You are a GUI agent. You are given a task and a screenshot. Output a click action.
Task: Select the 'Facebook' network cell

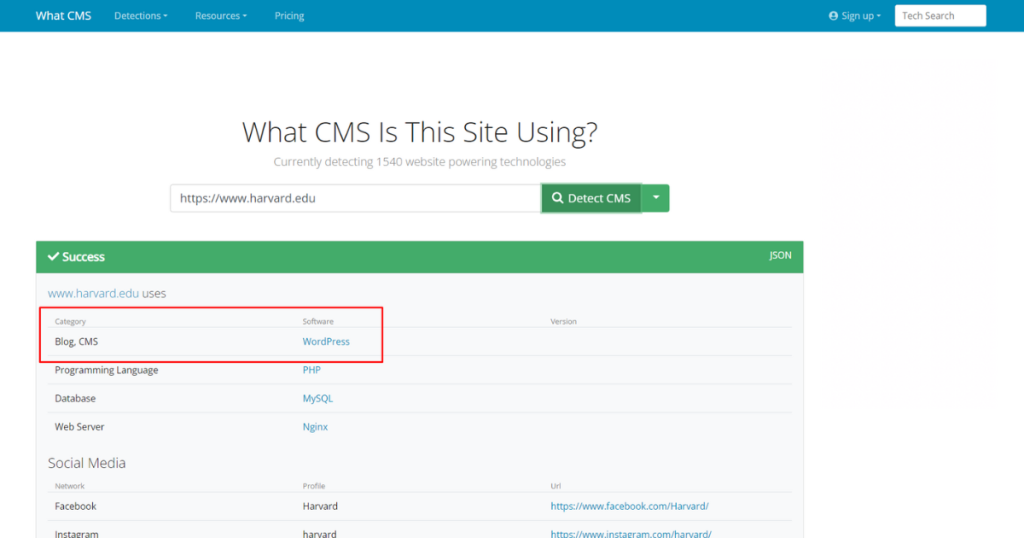click(x=76, y=506)
